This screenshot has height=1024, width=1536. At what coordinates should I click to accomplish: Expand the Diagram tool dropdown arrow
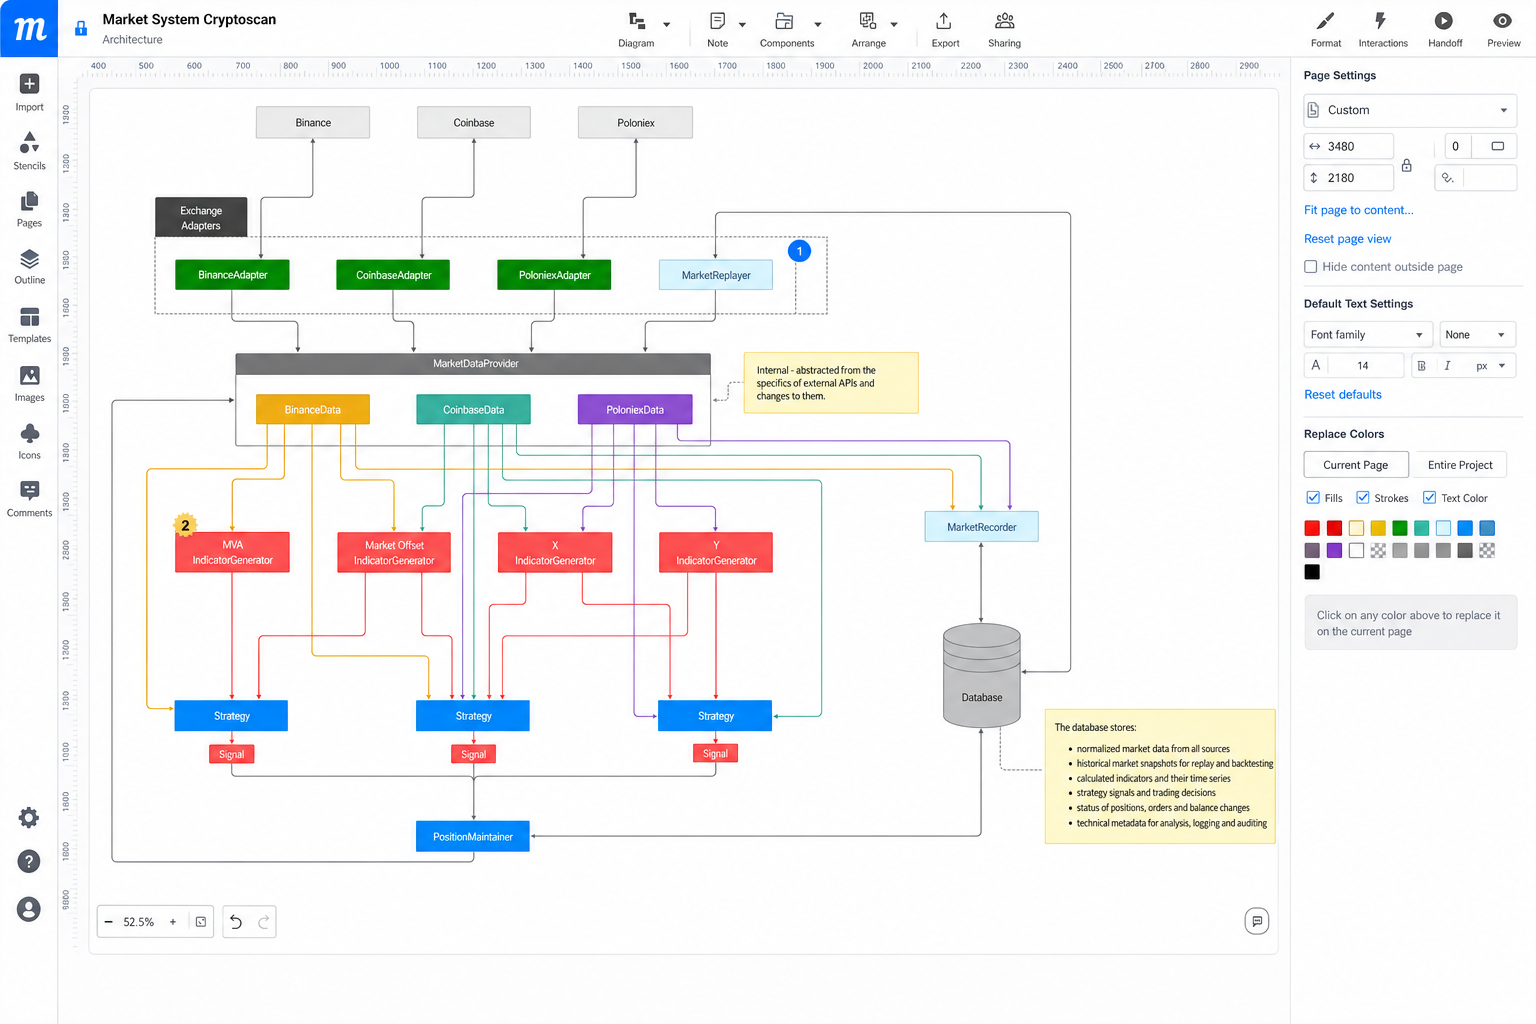coord(667,25)
